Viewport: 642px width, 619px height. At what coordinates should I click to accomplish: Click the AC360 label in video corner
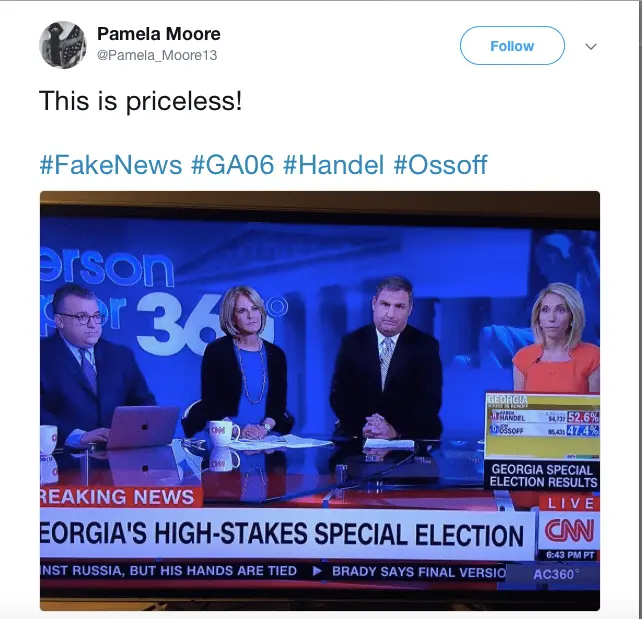tap(556, 574)
